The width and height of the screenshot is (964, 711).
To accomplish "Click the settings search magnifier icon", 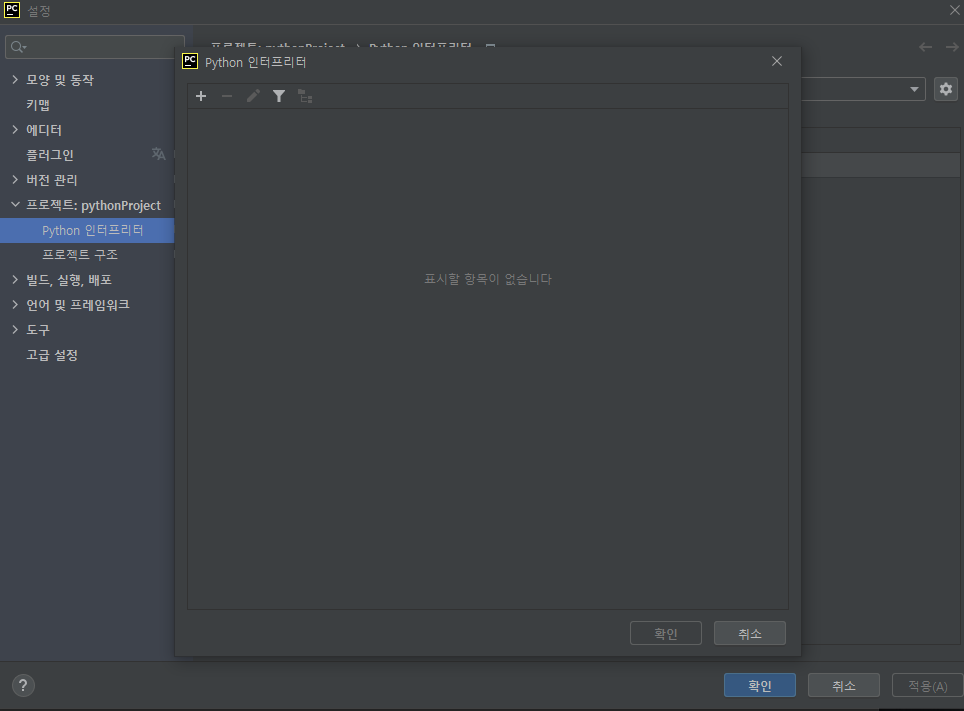I will (18, 47).
